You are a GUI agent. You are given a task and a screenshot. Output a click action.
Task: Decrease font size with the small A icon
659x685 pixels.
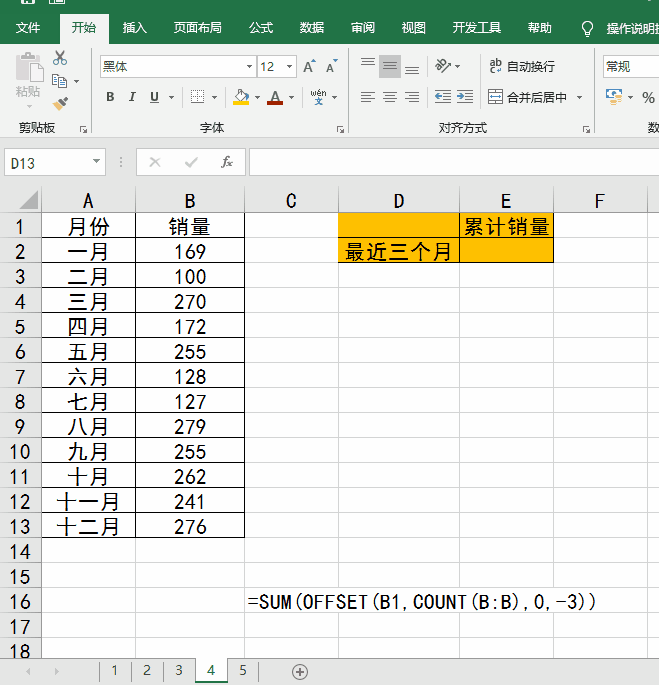pos(332,66)
